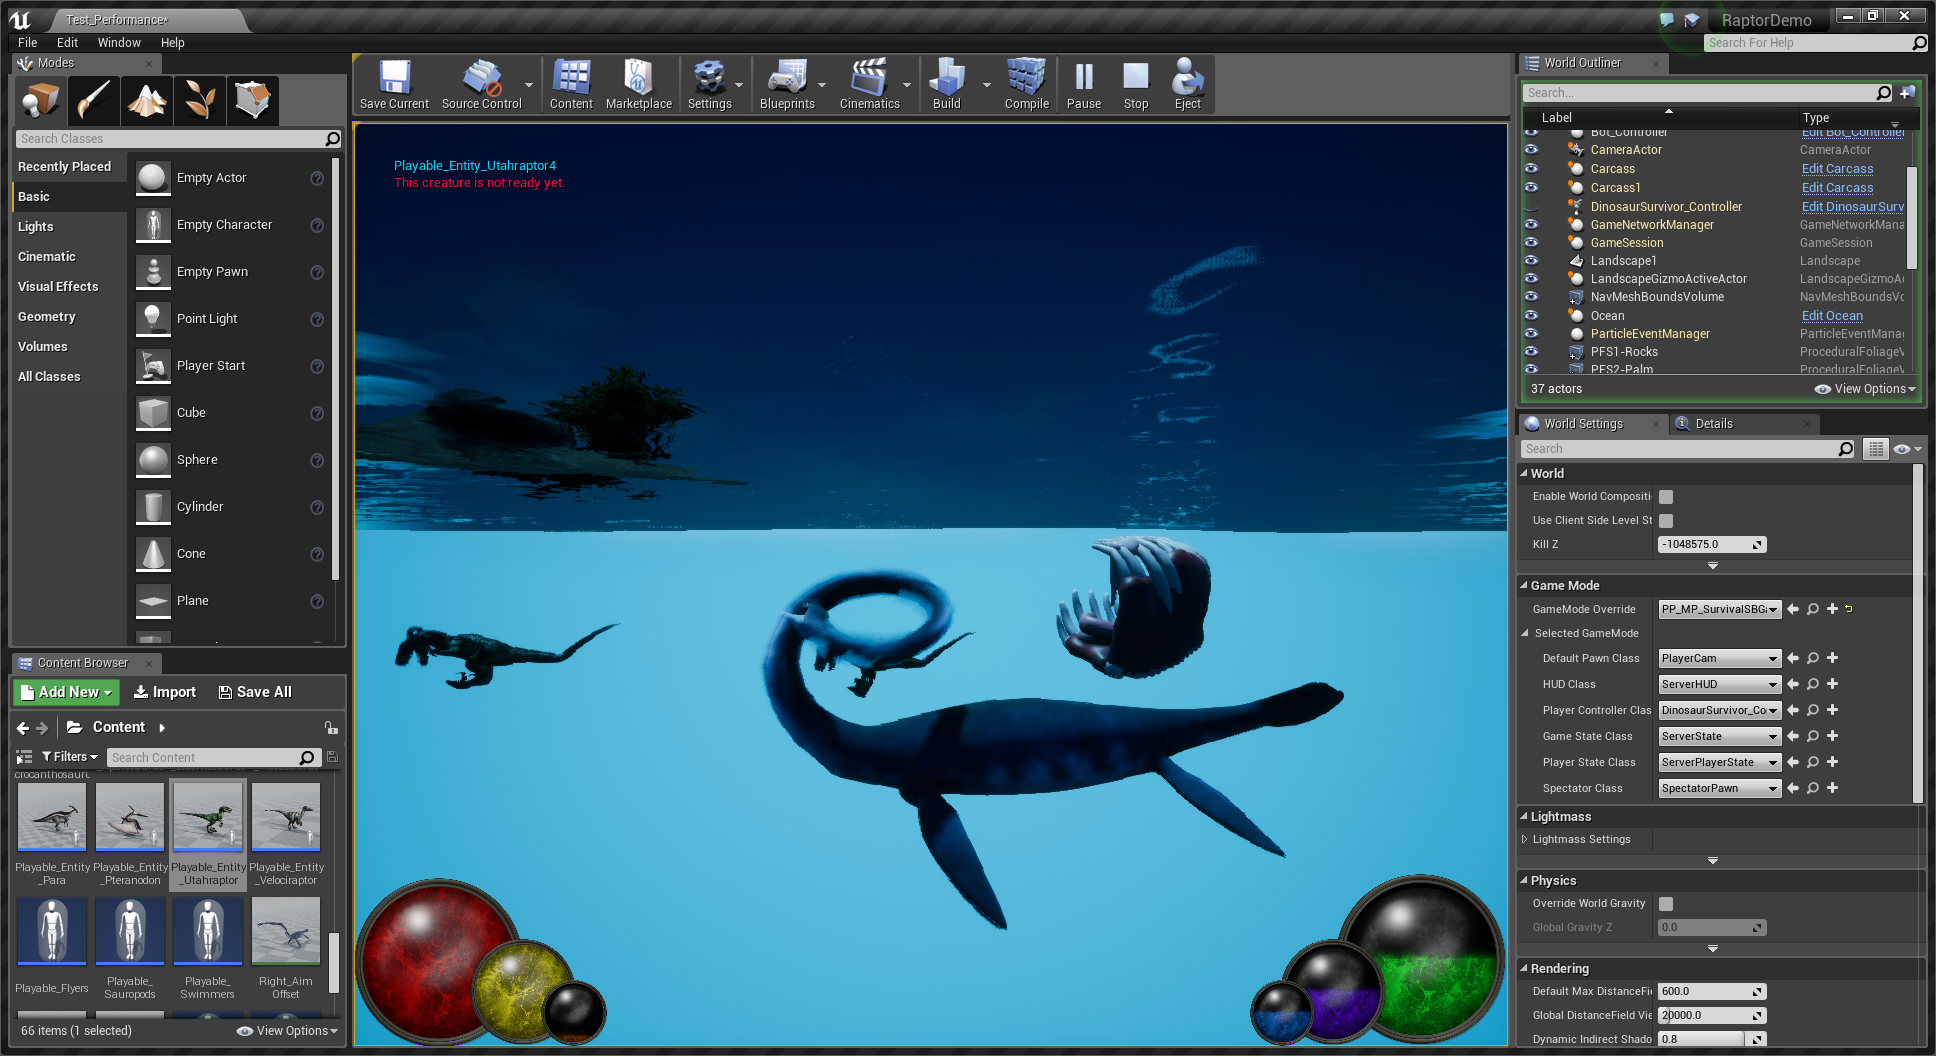This screenshot has height=1056, width=1936.
Task: Click Save All button
Action: (255, 692)
